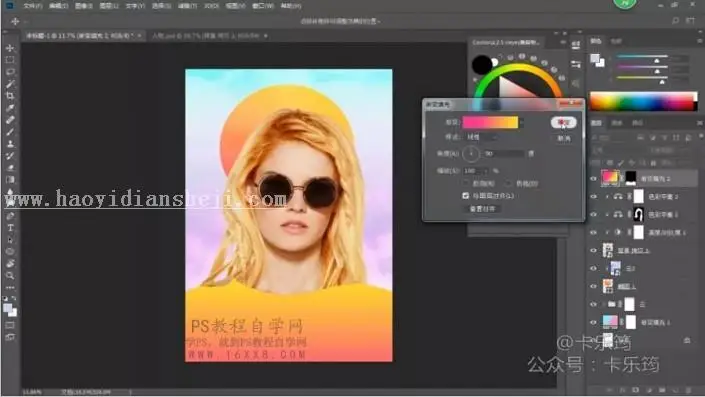Toggle the Dither checkbox in dialog
The image size is (705, 397).
click(508, 183)
